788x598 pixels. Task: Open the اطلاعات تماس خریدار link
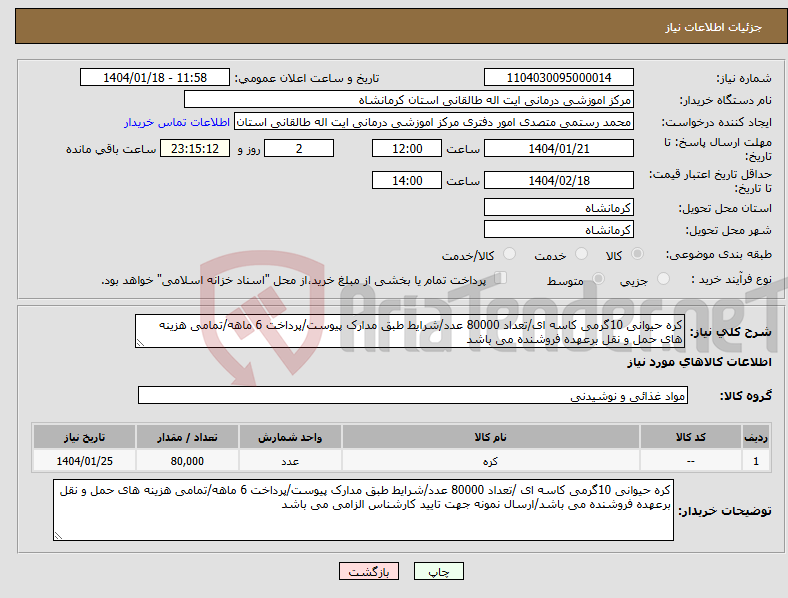177,122
